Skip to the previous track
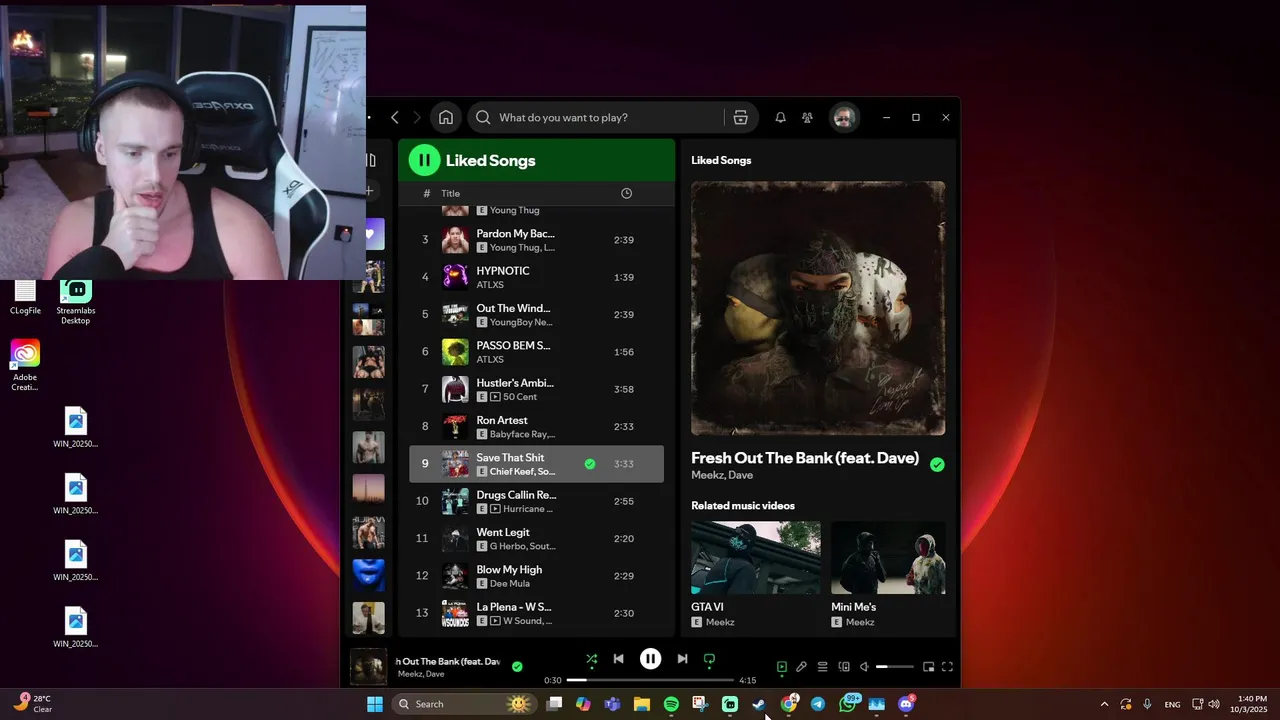The width and height of the screenshot is (1280, 720). [x=618, y=659]
